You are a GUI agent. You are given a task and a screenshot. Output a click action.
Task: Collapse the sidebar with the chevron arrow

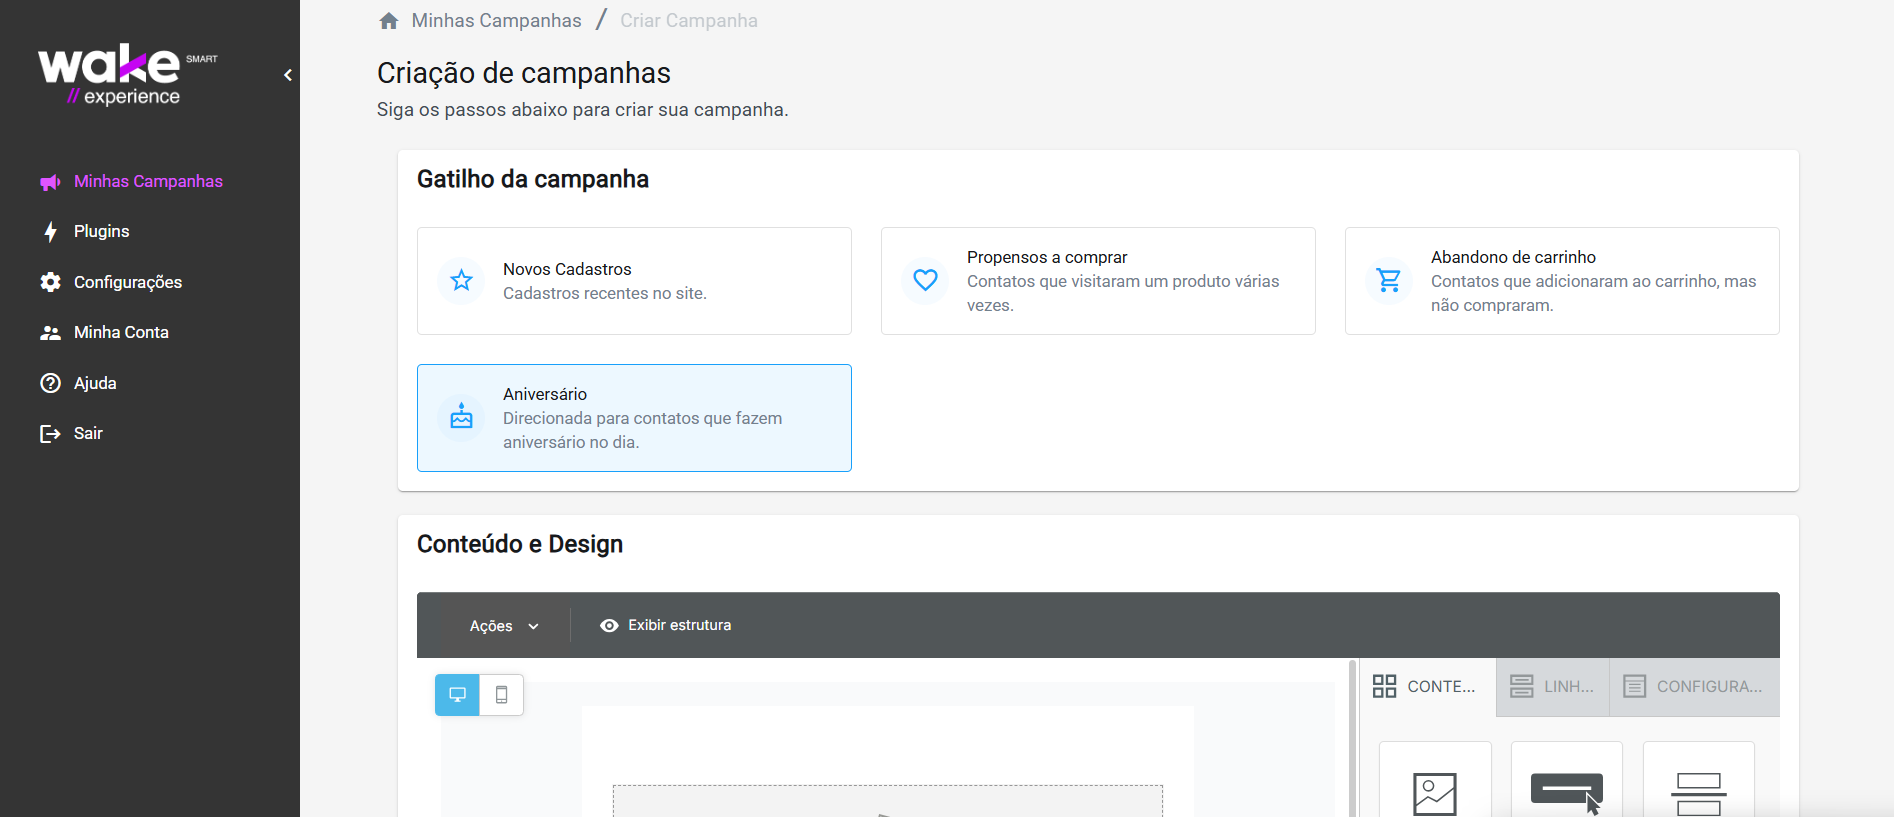[x=288, y=75]
